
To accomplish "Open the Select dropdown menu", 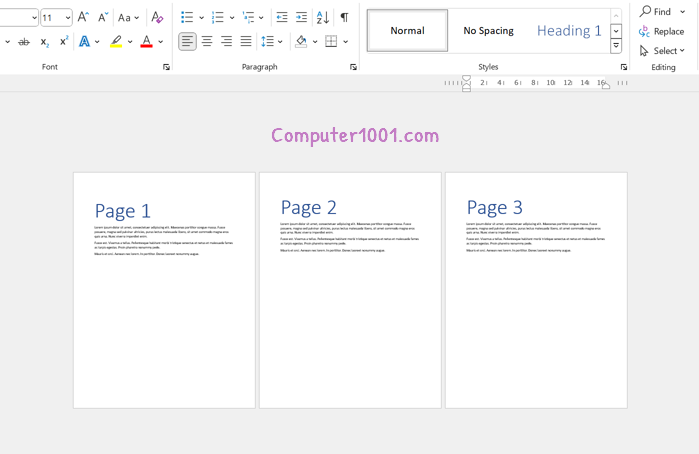I will (x=662, y=51).
